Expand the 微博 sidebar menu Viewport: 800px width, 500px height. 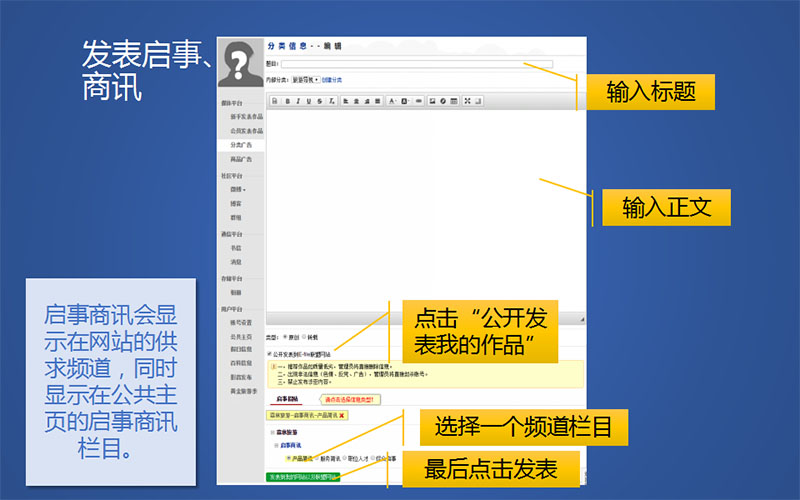tap(237, 189)
